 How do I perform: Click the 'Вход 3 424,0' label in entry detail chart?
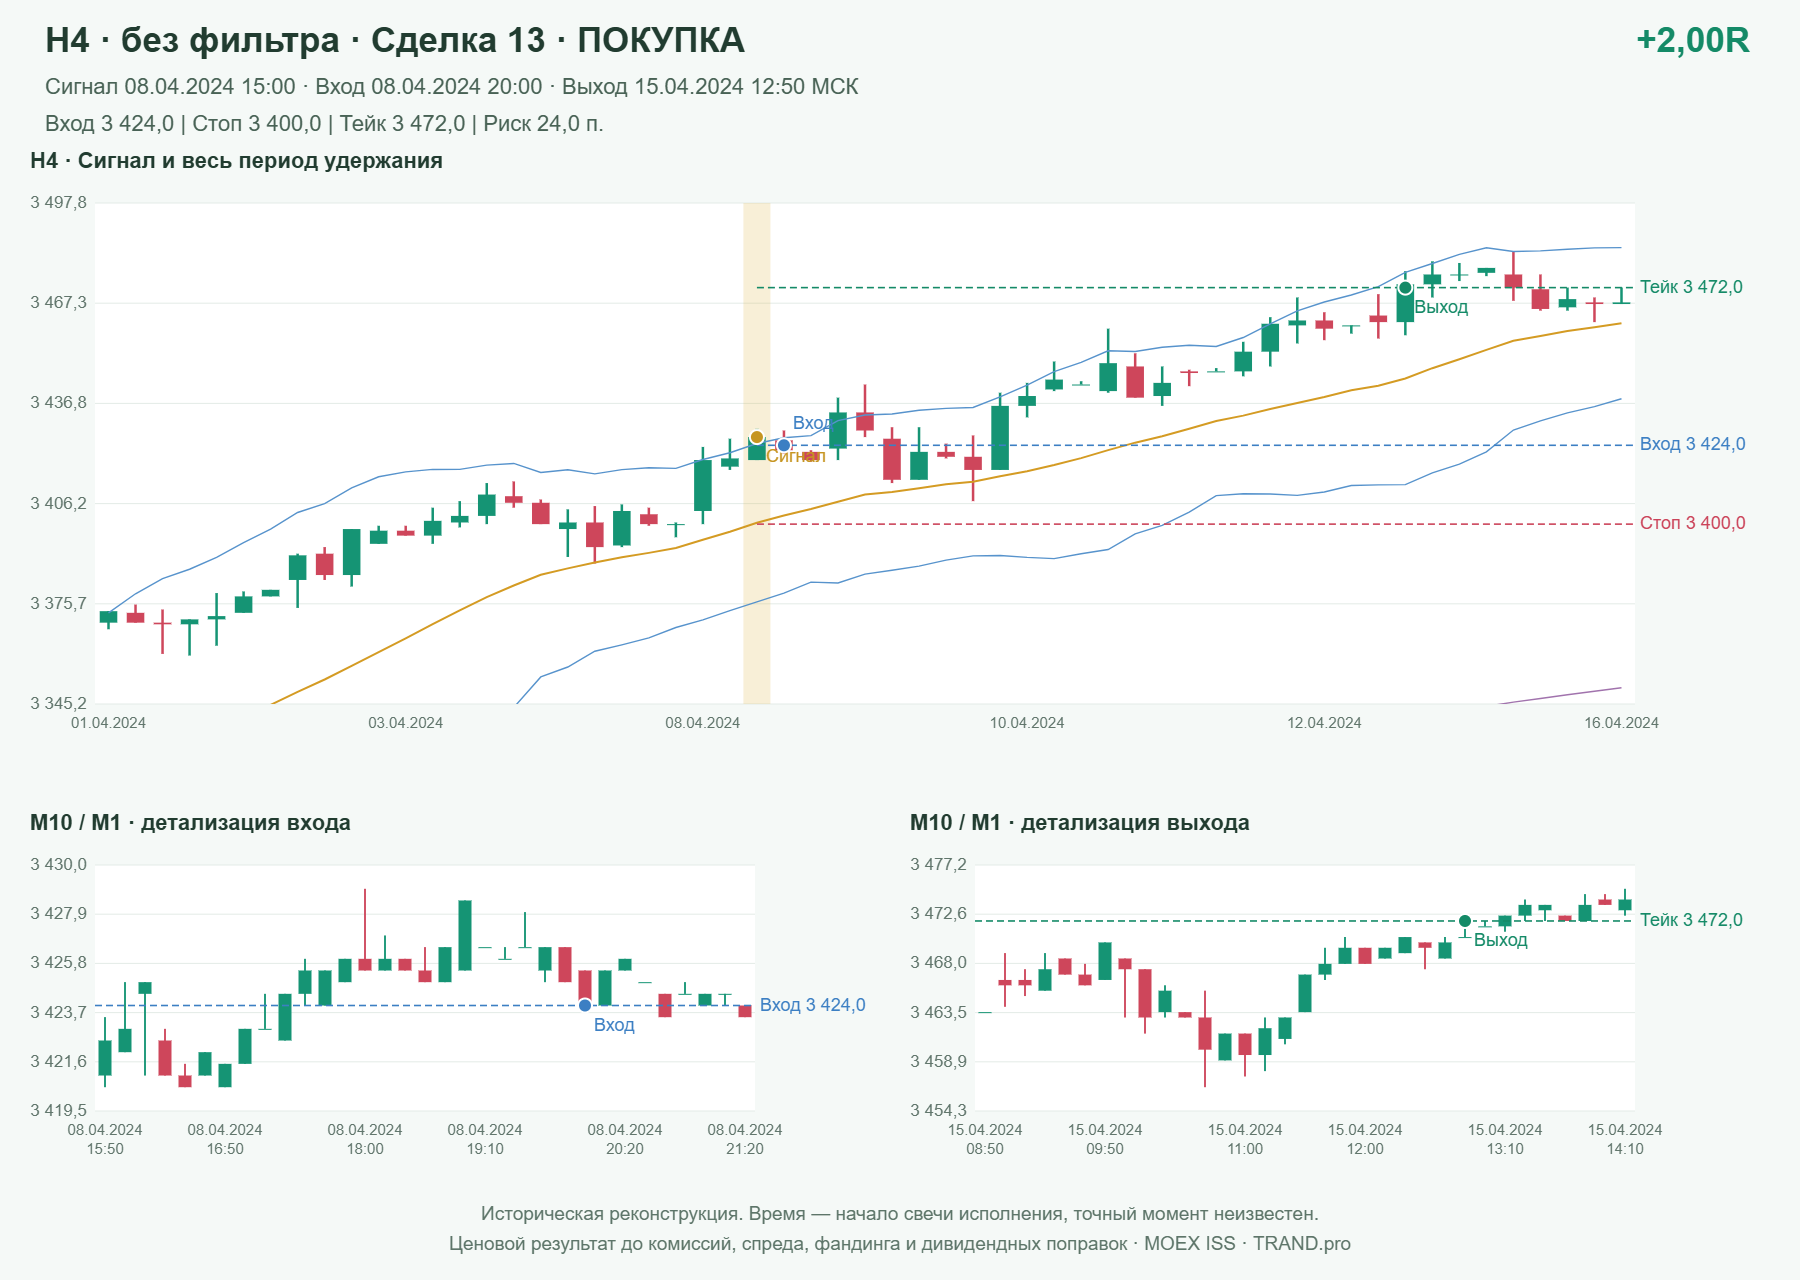click(812, 1005)
